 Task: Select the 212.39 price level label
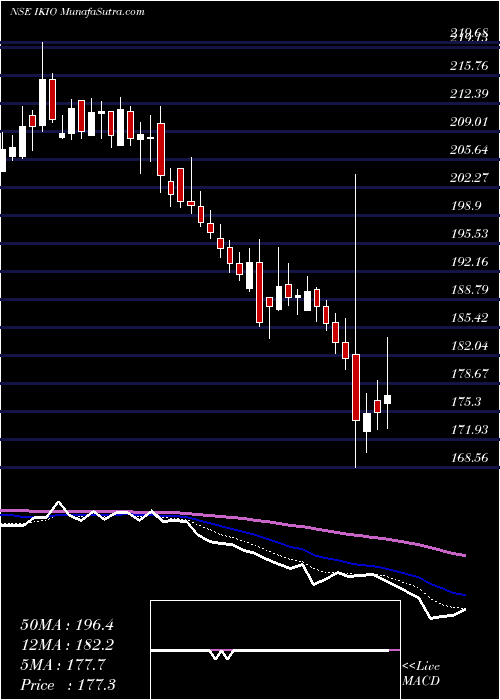click(x=468, y=94)
